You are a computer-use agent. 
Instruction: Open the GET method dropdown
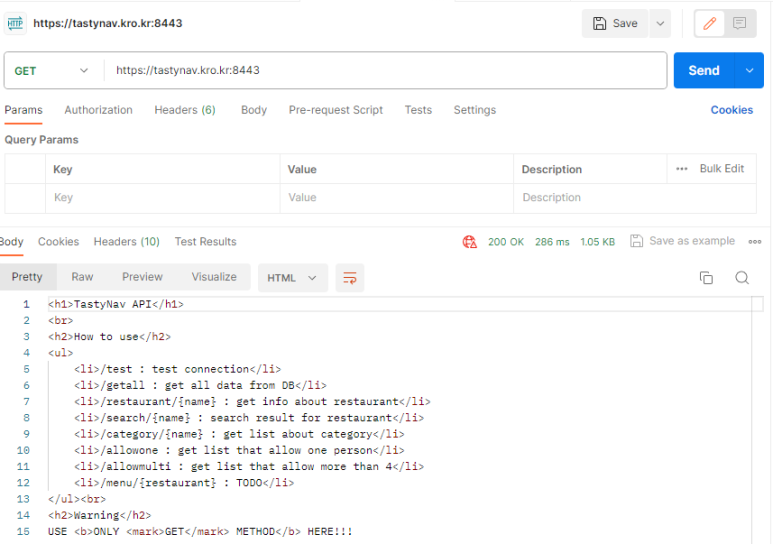click(52, 71)
